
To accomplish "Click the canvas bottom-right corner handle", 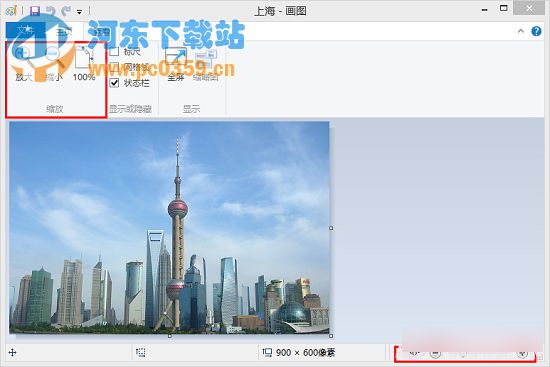I will point(331,336).
